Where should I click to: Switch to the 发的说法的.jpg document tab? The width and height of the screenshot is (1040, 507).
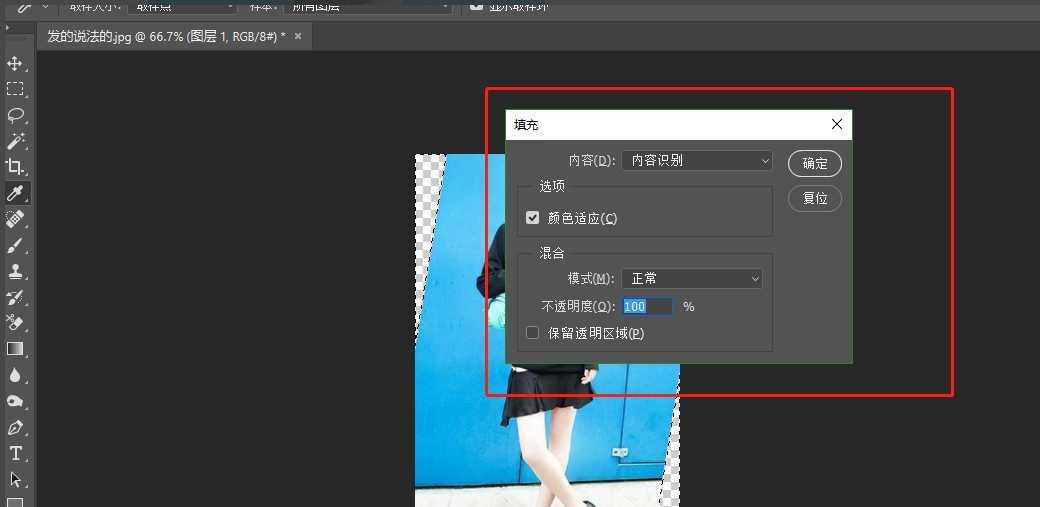(166, 36)
